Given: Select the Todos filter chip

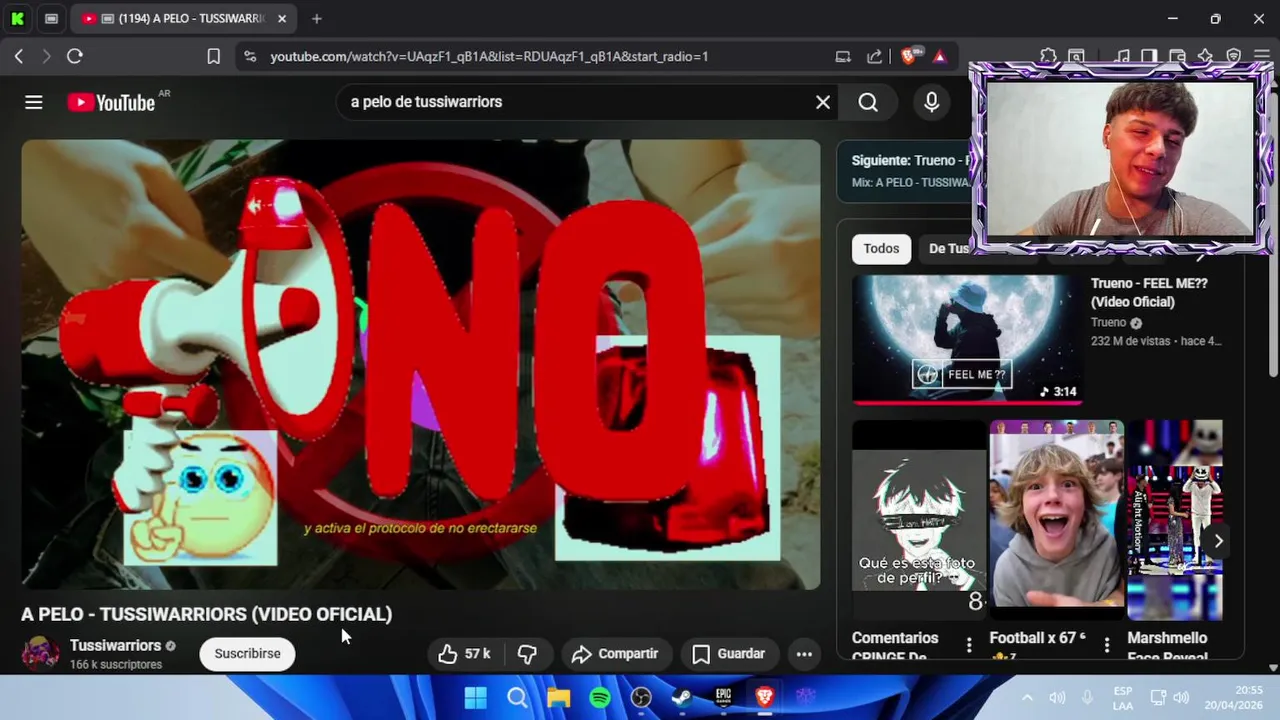Looking at the screenshot, I should coord(881,249).
